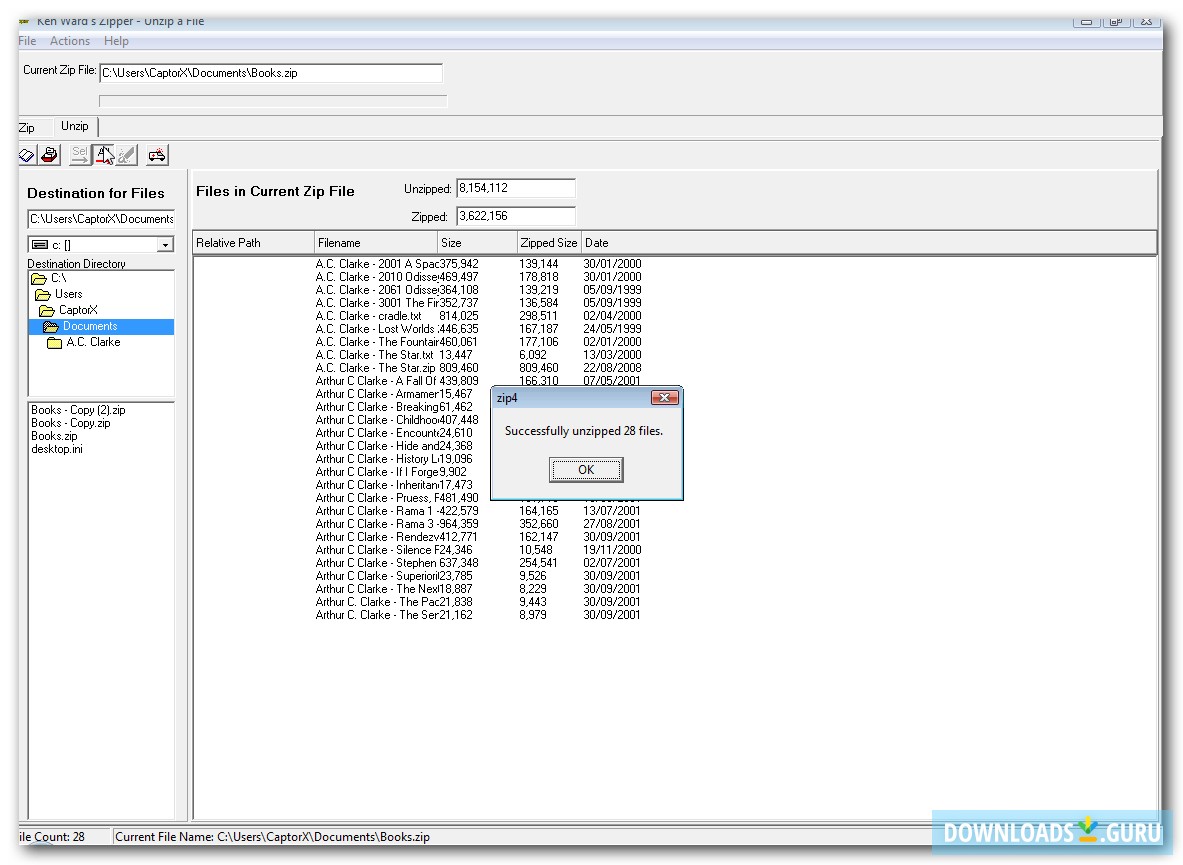Select the Arthur C Clarke - A Fall Of row
The height and width of the screenshot is (865, 1183).
[478, 381]
